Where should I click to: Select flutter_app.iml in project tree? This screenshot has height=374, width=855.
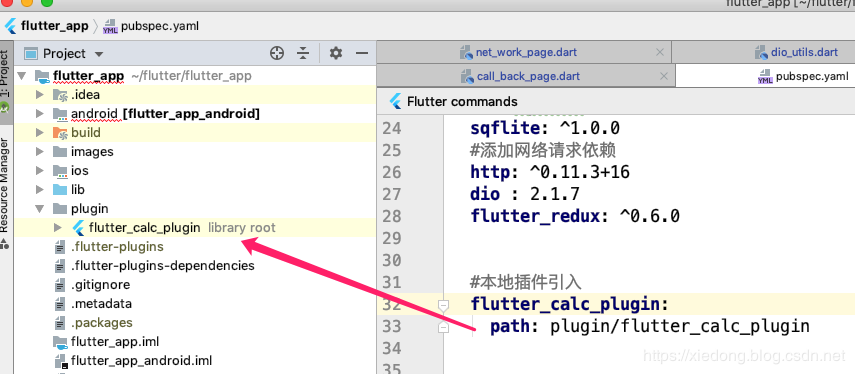115,342
